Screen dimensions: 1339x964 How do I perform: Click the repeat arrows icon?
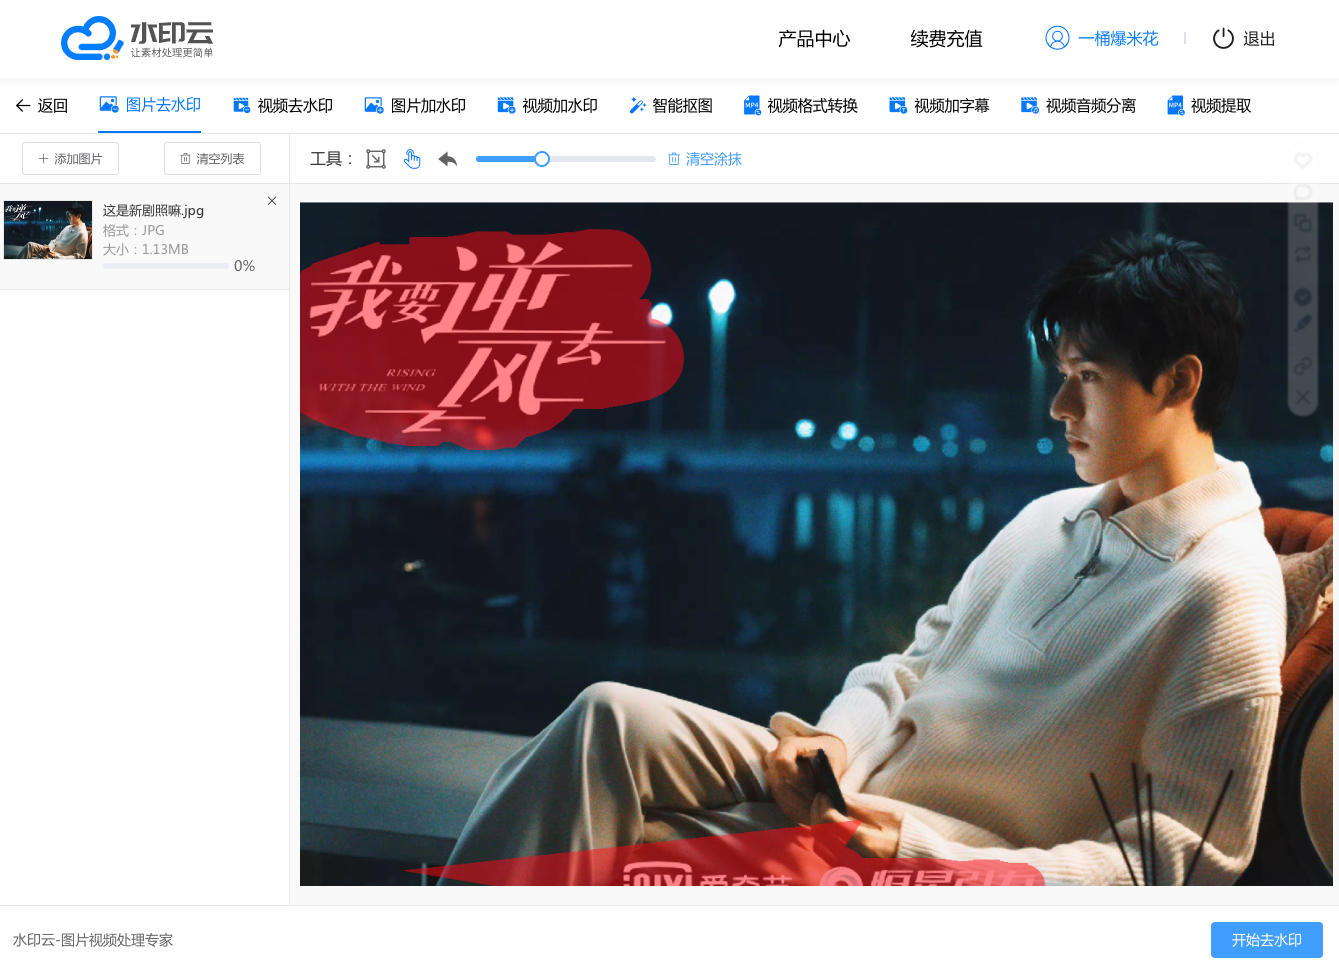(x=1303, y=255)
